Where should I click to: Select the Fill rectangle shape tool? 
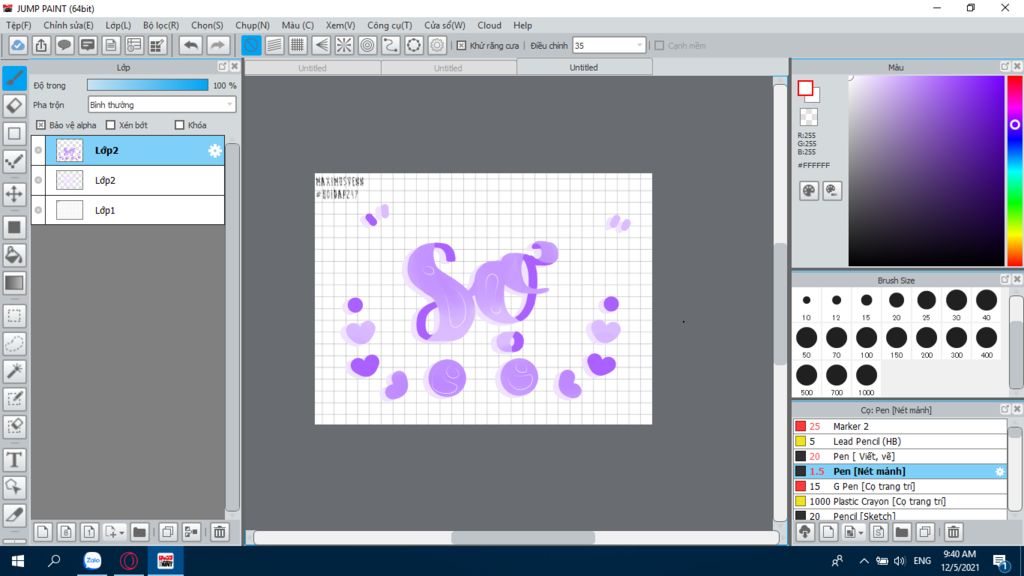14,227
